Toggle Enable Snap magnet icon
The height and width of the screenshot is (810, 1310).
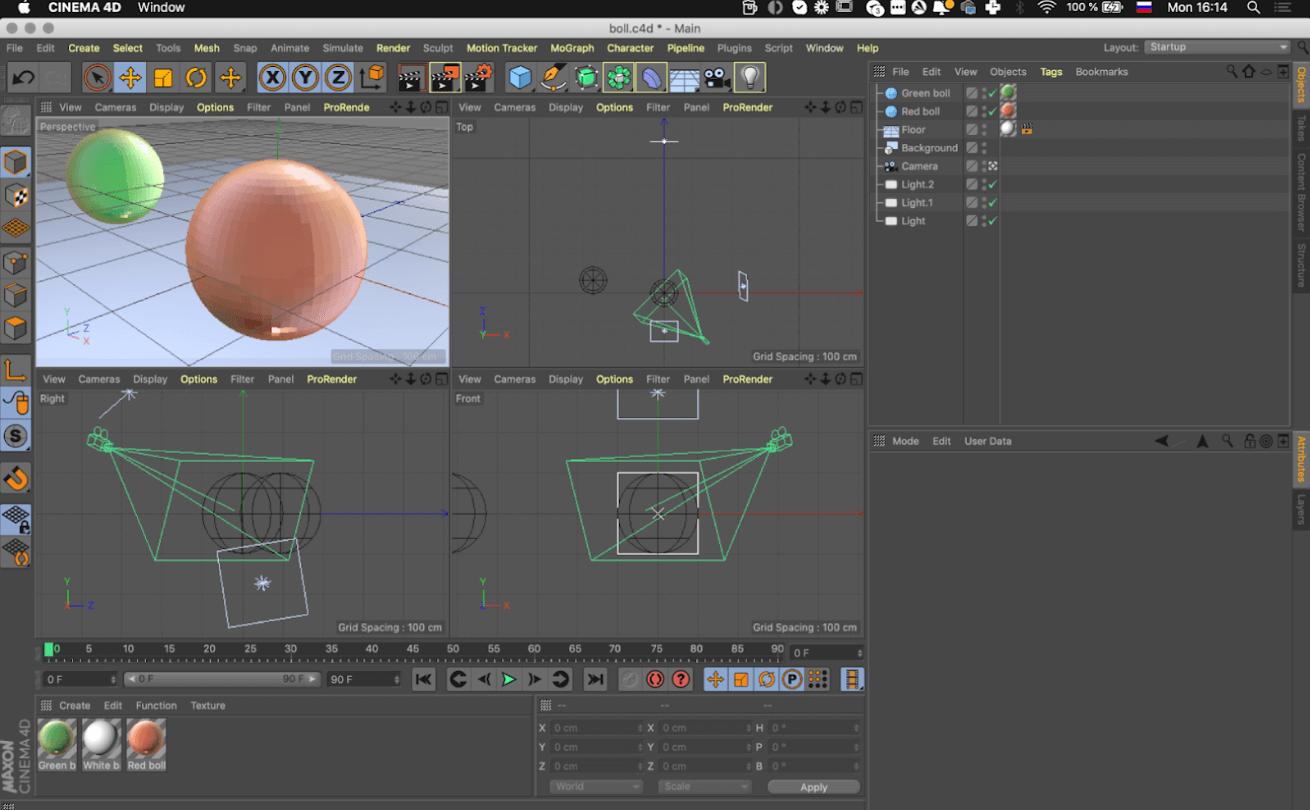16,477
